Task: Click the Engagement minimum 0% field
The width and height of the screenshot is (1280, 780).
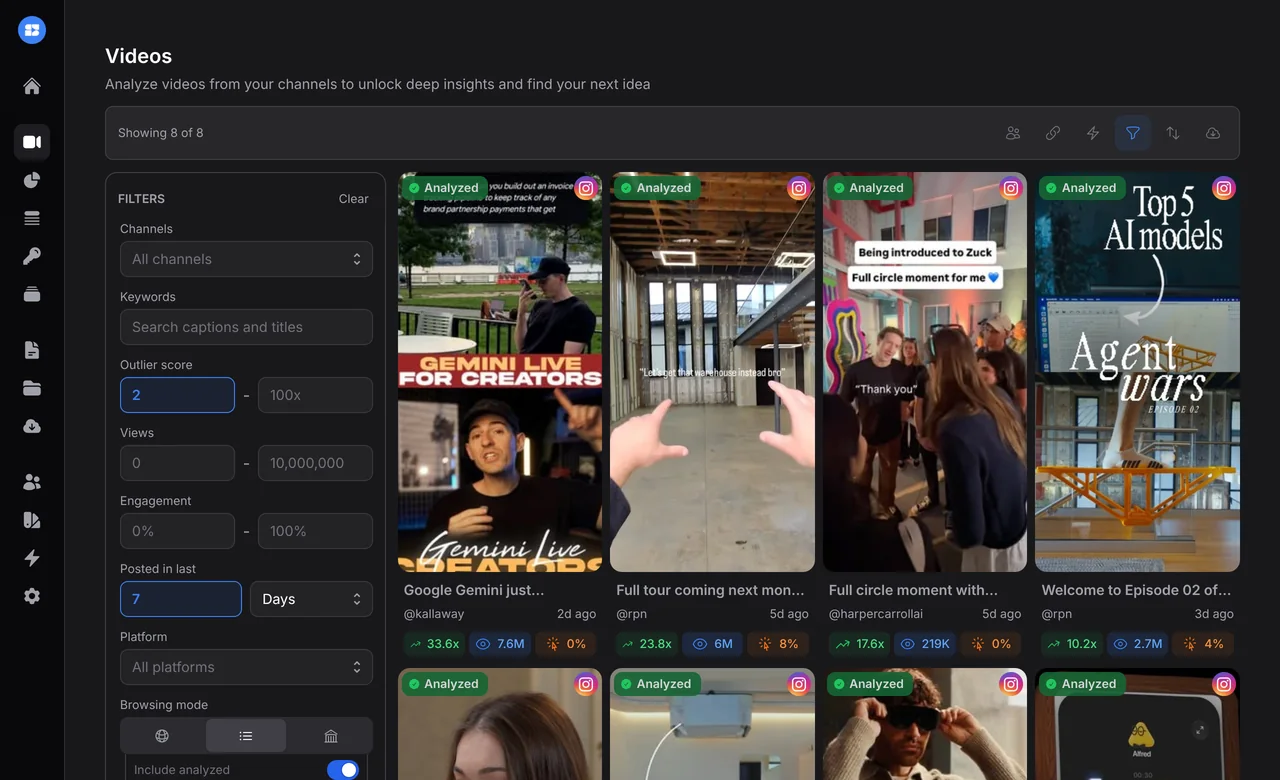Action: point(177,531)
